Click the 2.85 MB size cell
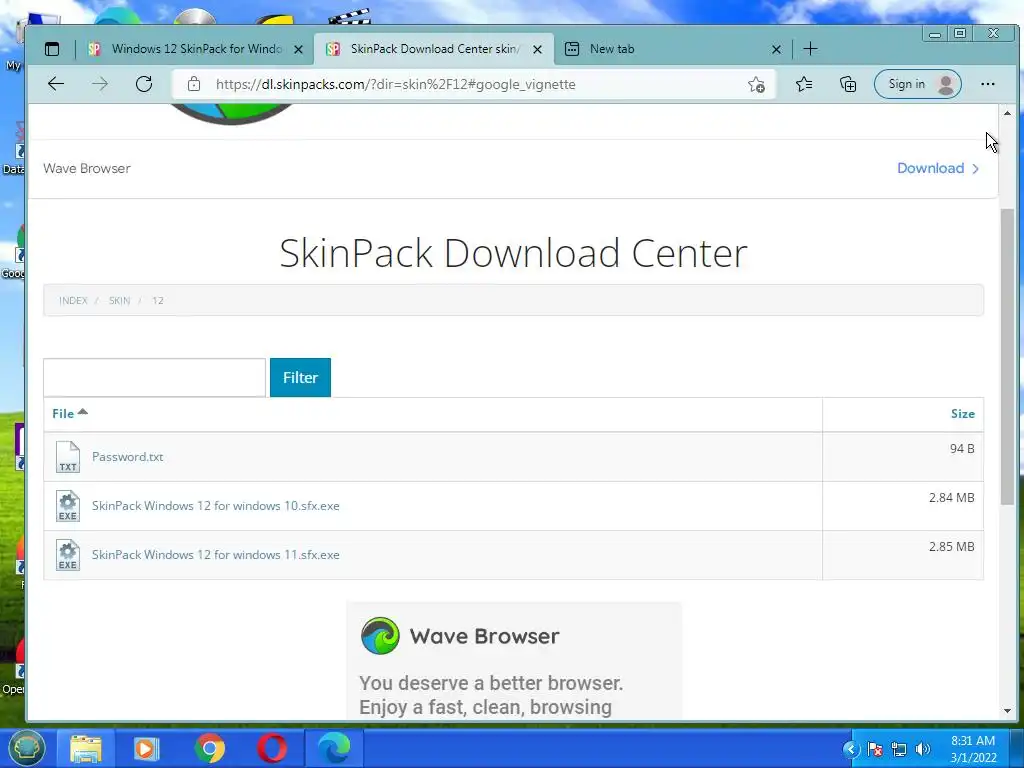Screen dimensions: 1024x768 903,554
